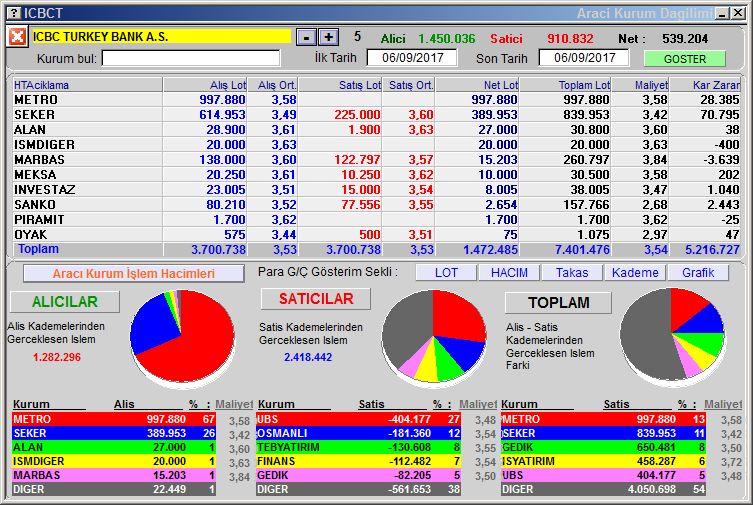Click the green GOSTER button

point(685,59)
